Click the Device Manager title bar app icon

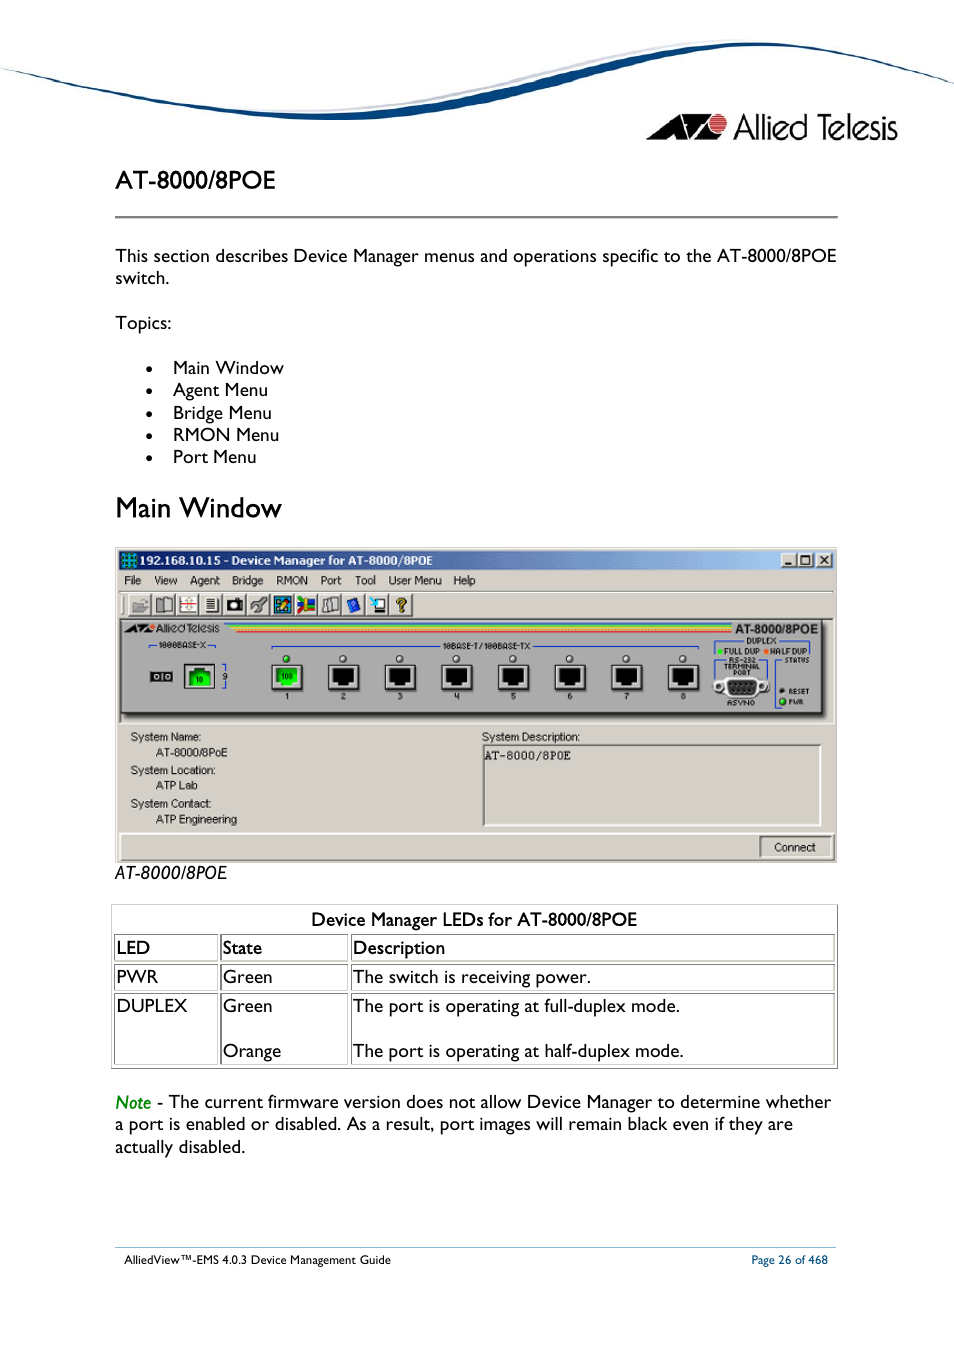(129, 560)
